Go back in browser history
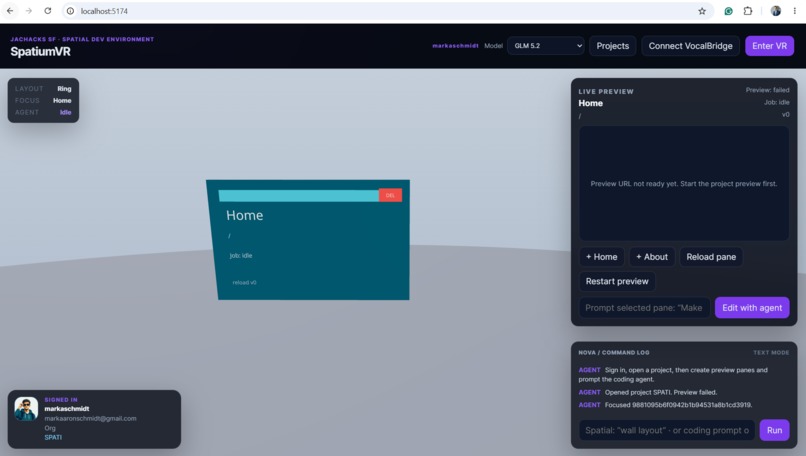 point(10,11)
